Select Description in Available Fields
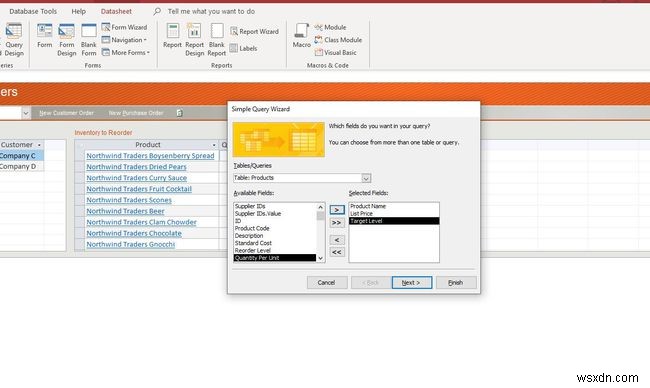The image size is (650, 388). pos(275,235)
